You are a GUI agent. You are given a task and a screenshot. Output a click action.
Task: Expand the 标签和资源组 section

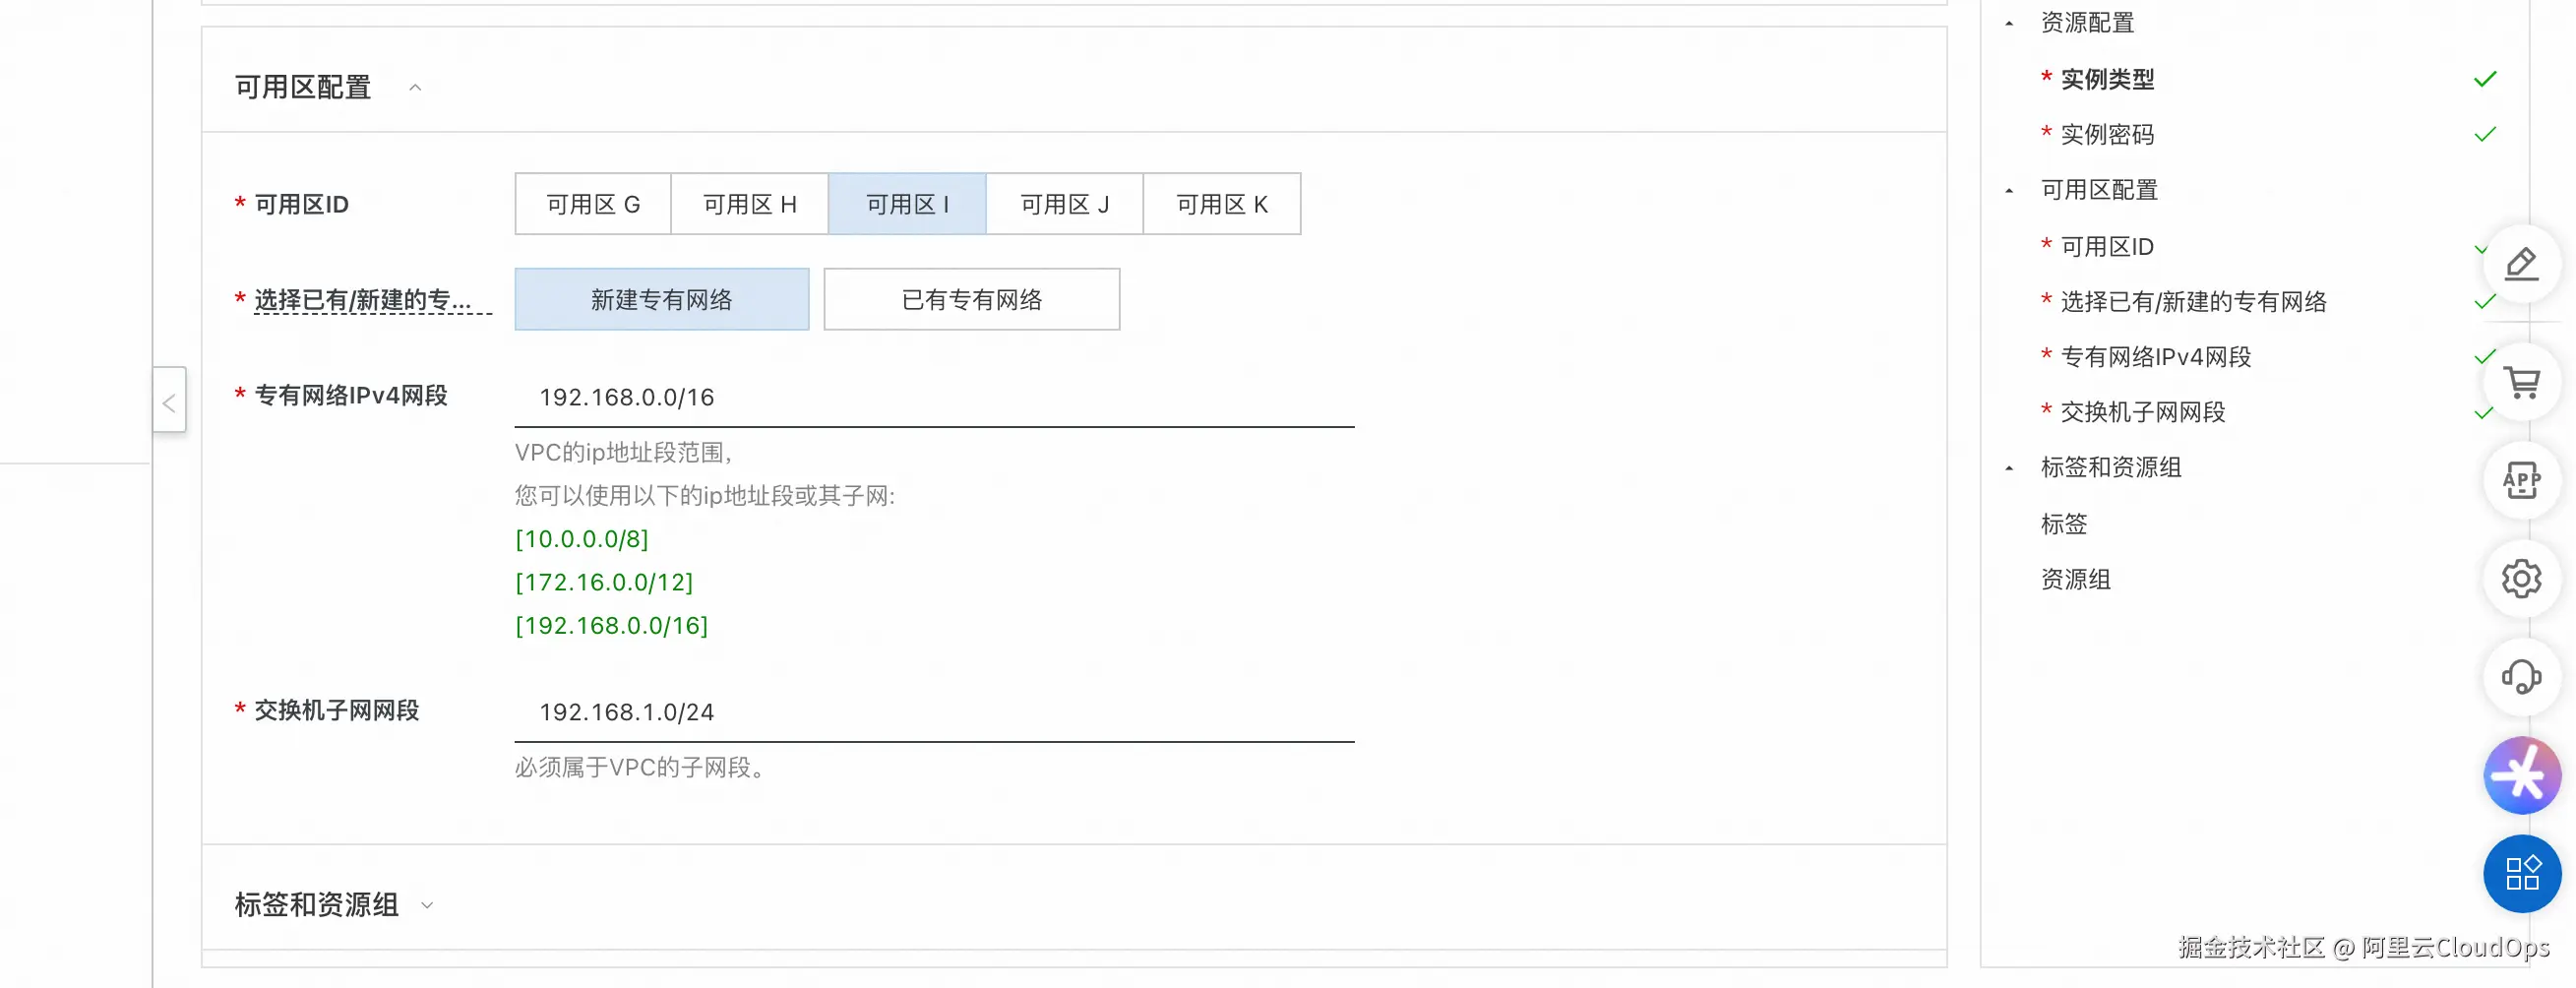[x=427, y=905]
